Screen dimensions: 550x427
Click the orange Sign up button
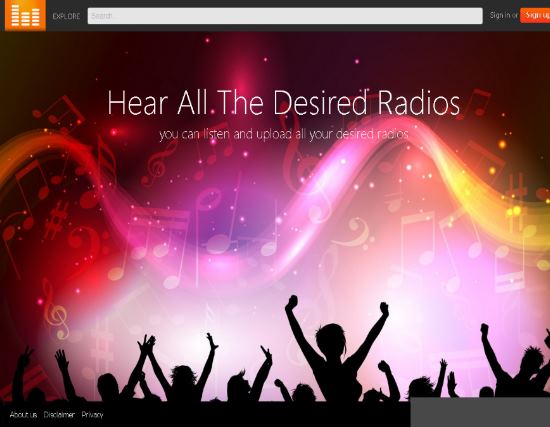535,15
